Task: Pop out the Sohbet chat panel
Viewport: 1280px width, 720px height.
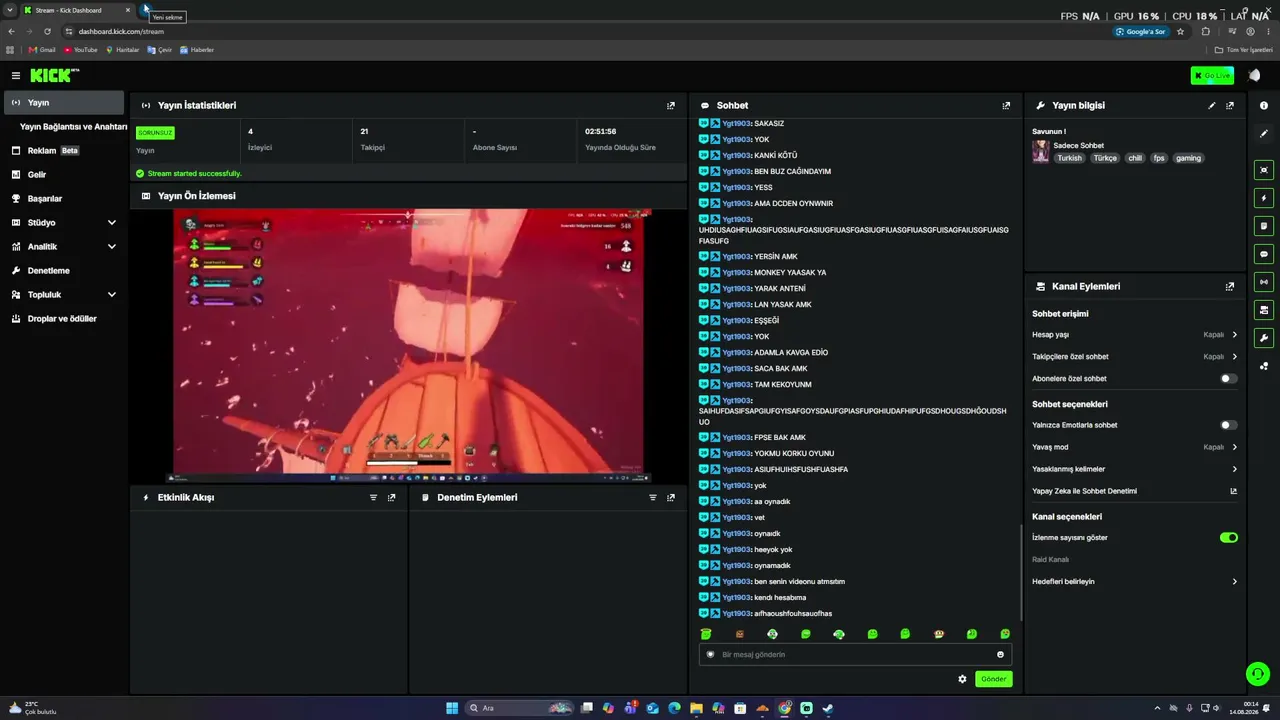Action: pos(1006,105)
